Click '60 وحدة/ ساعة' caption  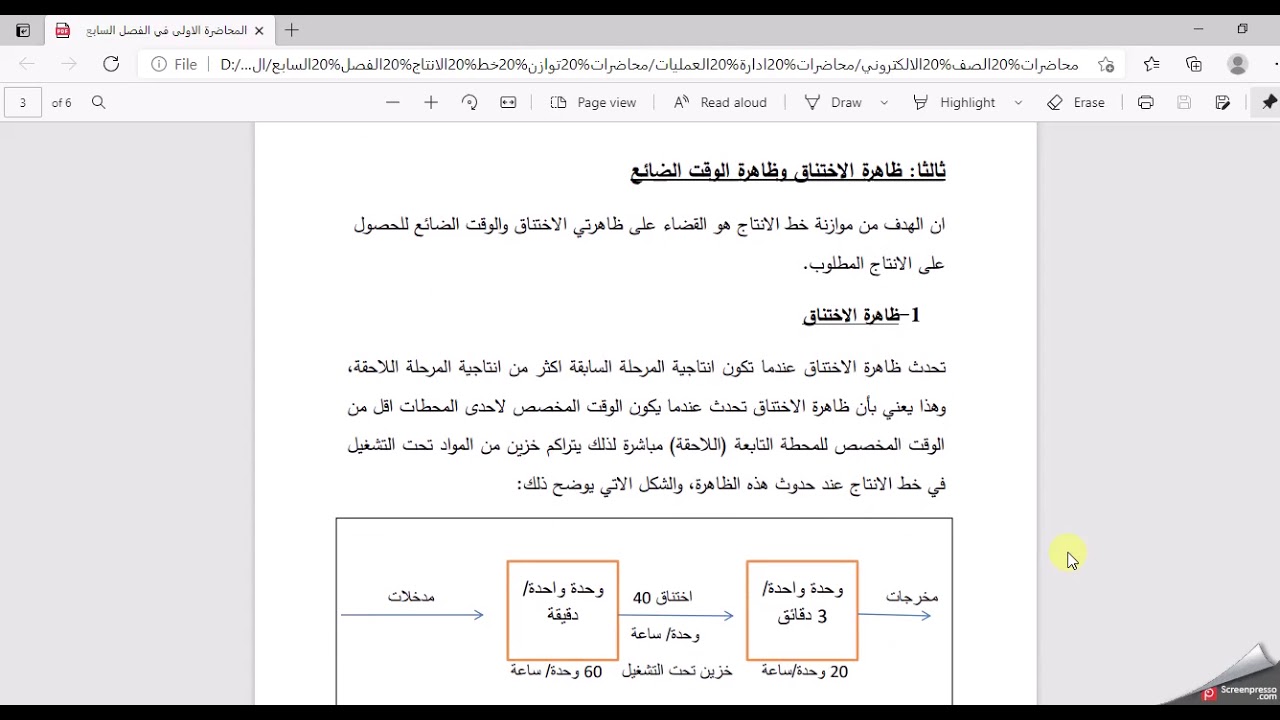click(556, 671)
